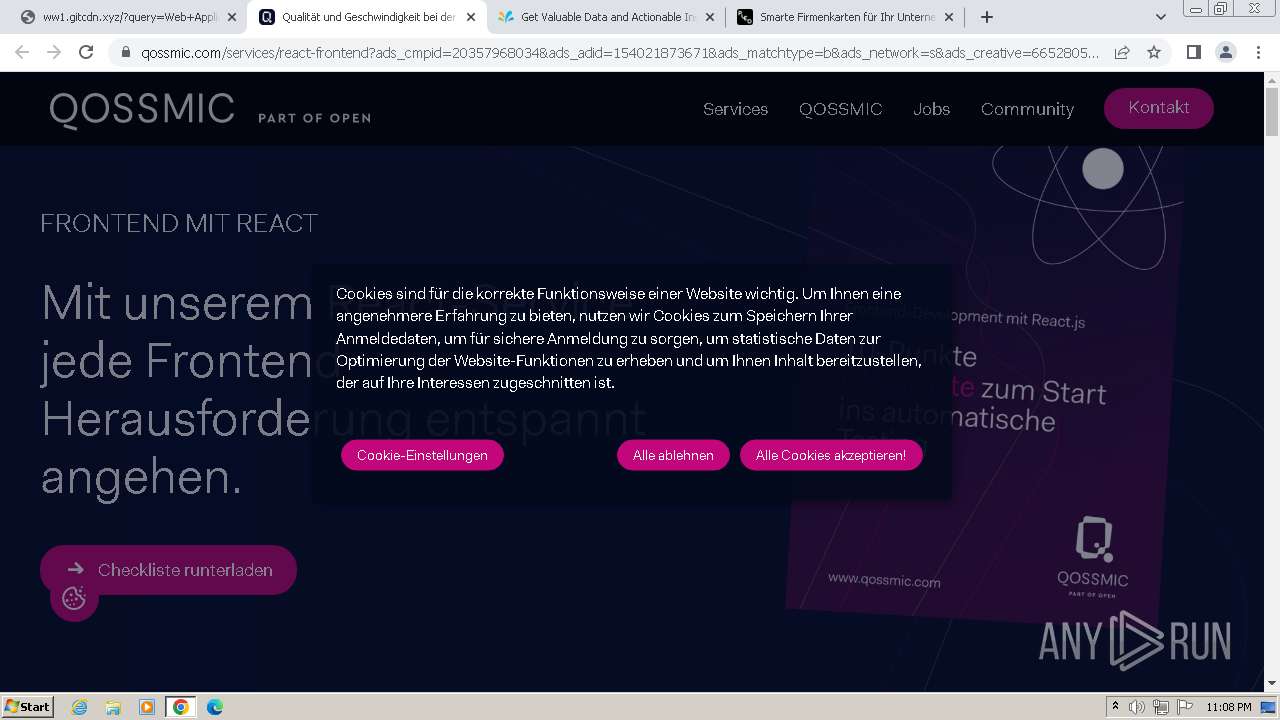
Task: Click the PART OF OPEN tagline
Action: (x=314, y=118)
